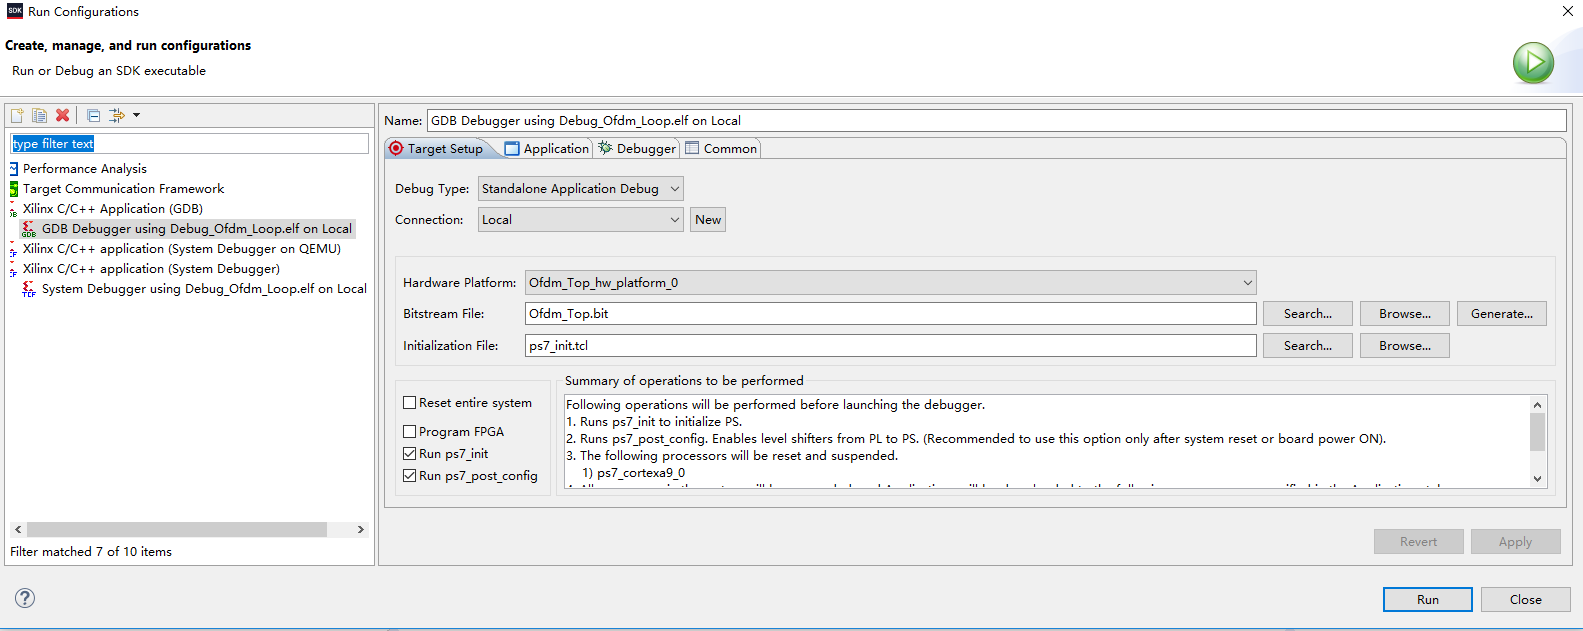This screenshot has width=1583, height=631.
Task: Click Search button for Initialization File
Action: pyautogui.click(x=1308, y=346)
